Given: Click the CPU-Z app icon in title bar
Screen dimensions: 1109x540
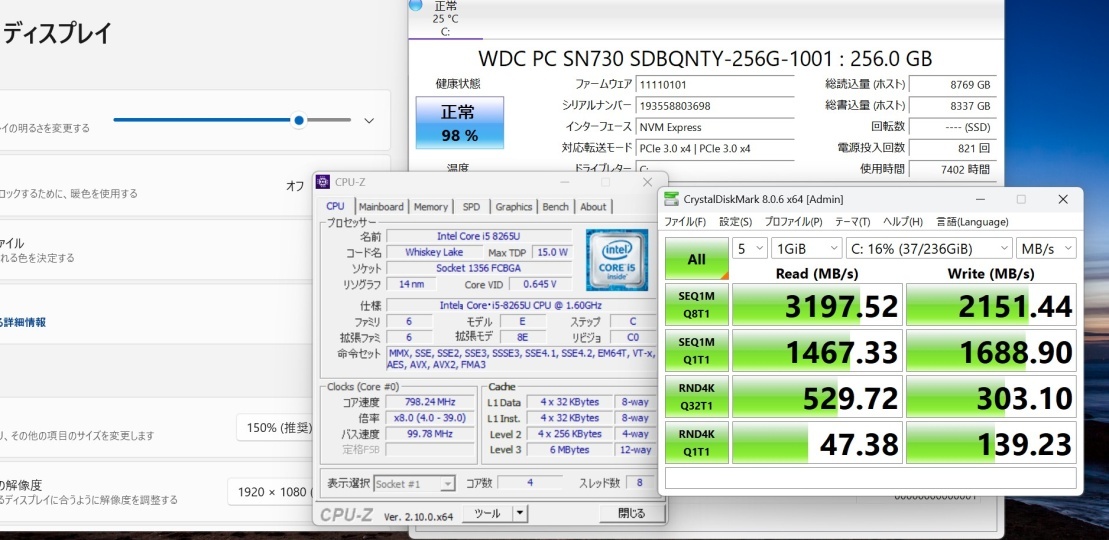Looking at the screenshot, I should pos(323,182).
